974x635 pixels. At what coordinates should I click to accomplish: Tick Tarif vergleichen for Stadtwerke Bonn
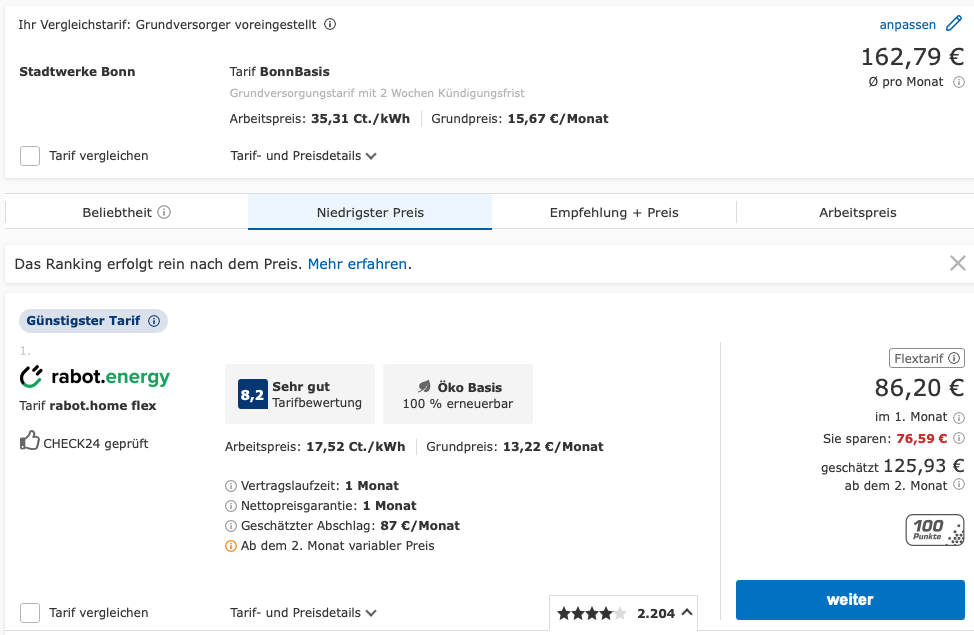30,156
